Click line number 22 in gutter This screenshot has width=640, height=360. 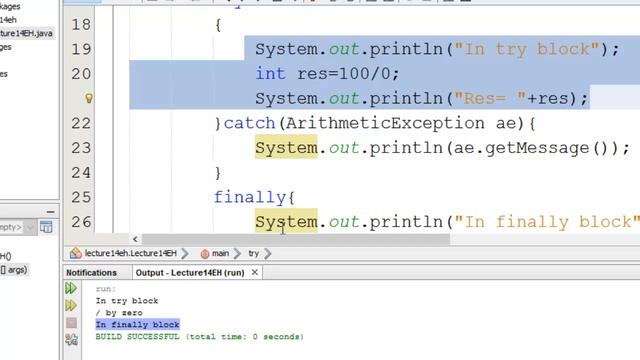click(81, 123)
